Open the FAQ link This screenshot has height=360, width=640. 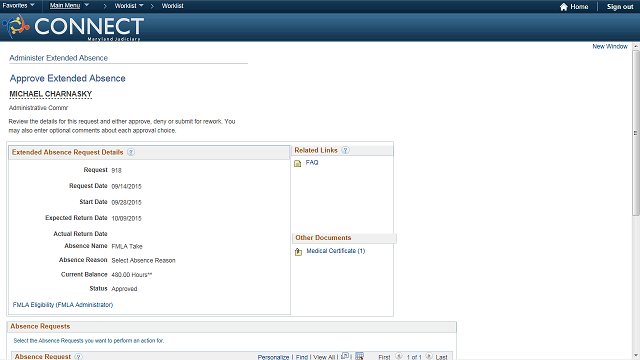(312, 162)
